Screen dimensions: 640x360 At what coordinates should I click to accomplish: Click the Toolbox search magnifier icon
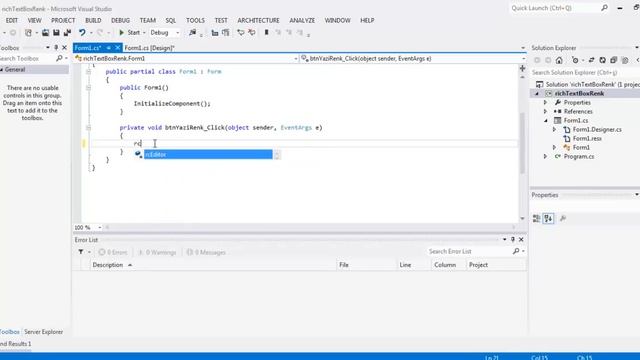[59, 58]
